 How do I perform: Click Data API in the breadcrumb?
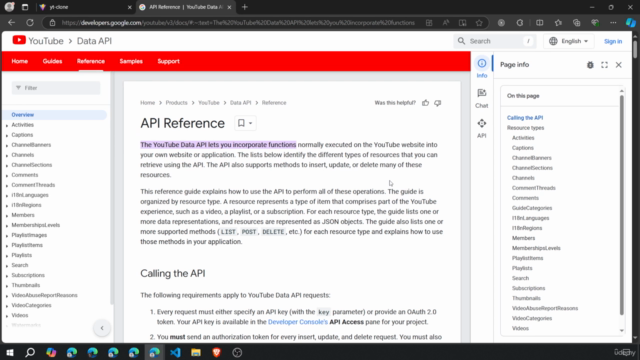[240, 102]
